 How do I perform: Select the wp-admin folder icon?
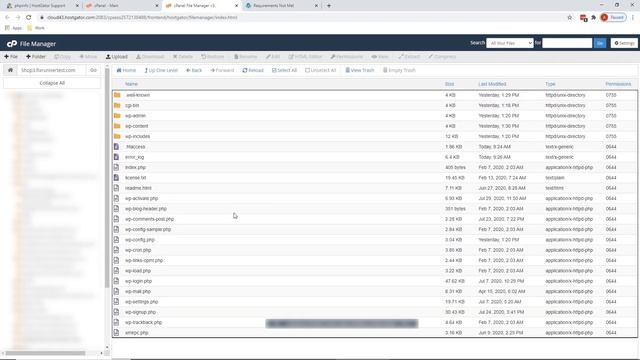(117, 116)
